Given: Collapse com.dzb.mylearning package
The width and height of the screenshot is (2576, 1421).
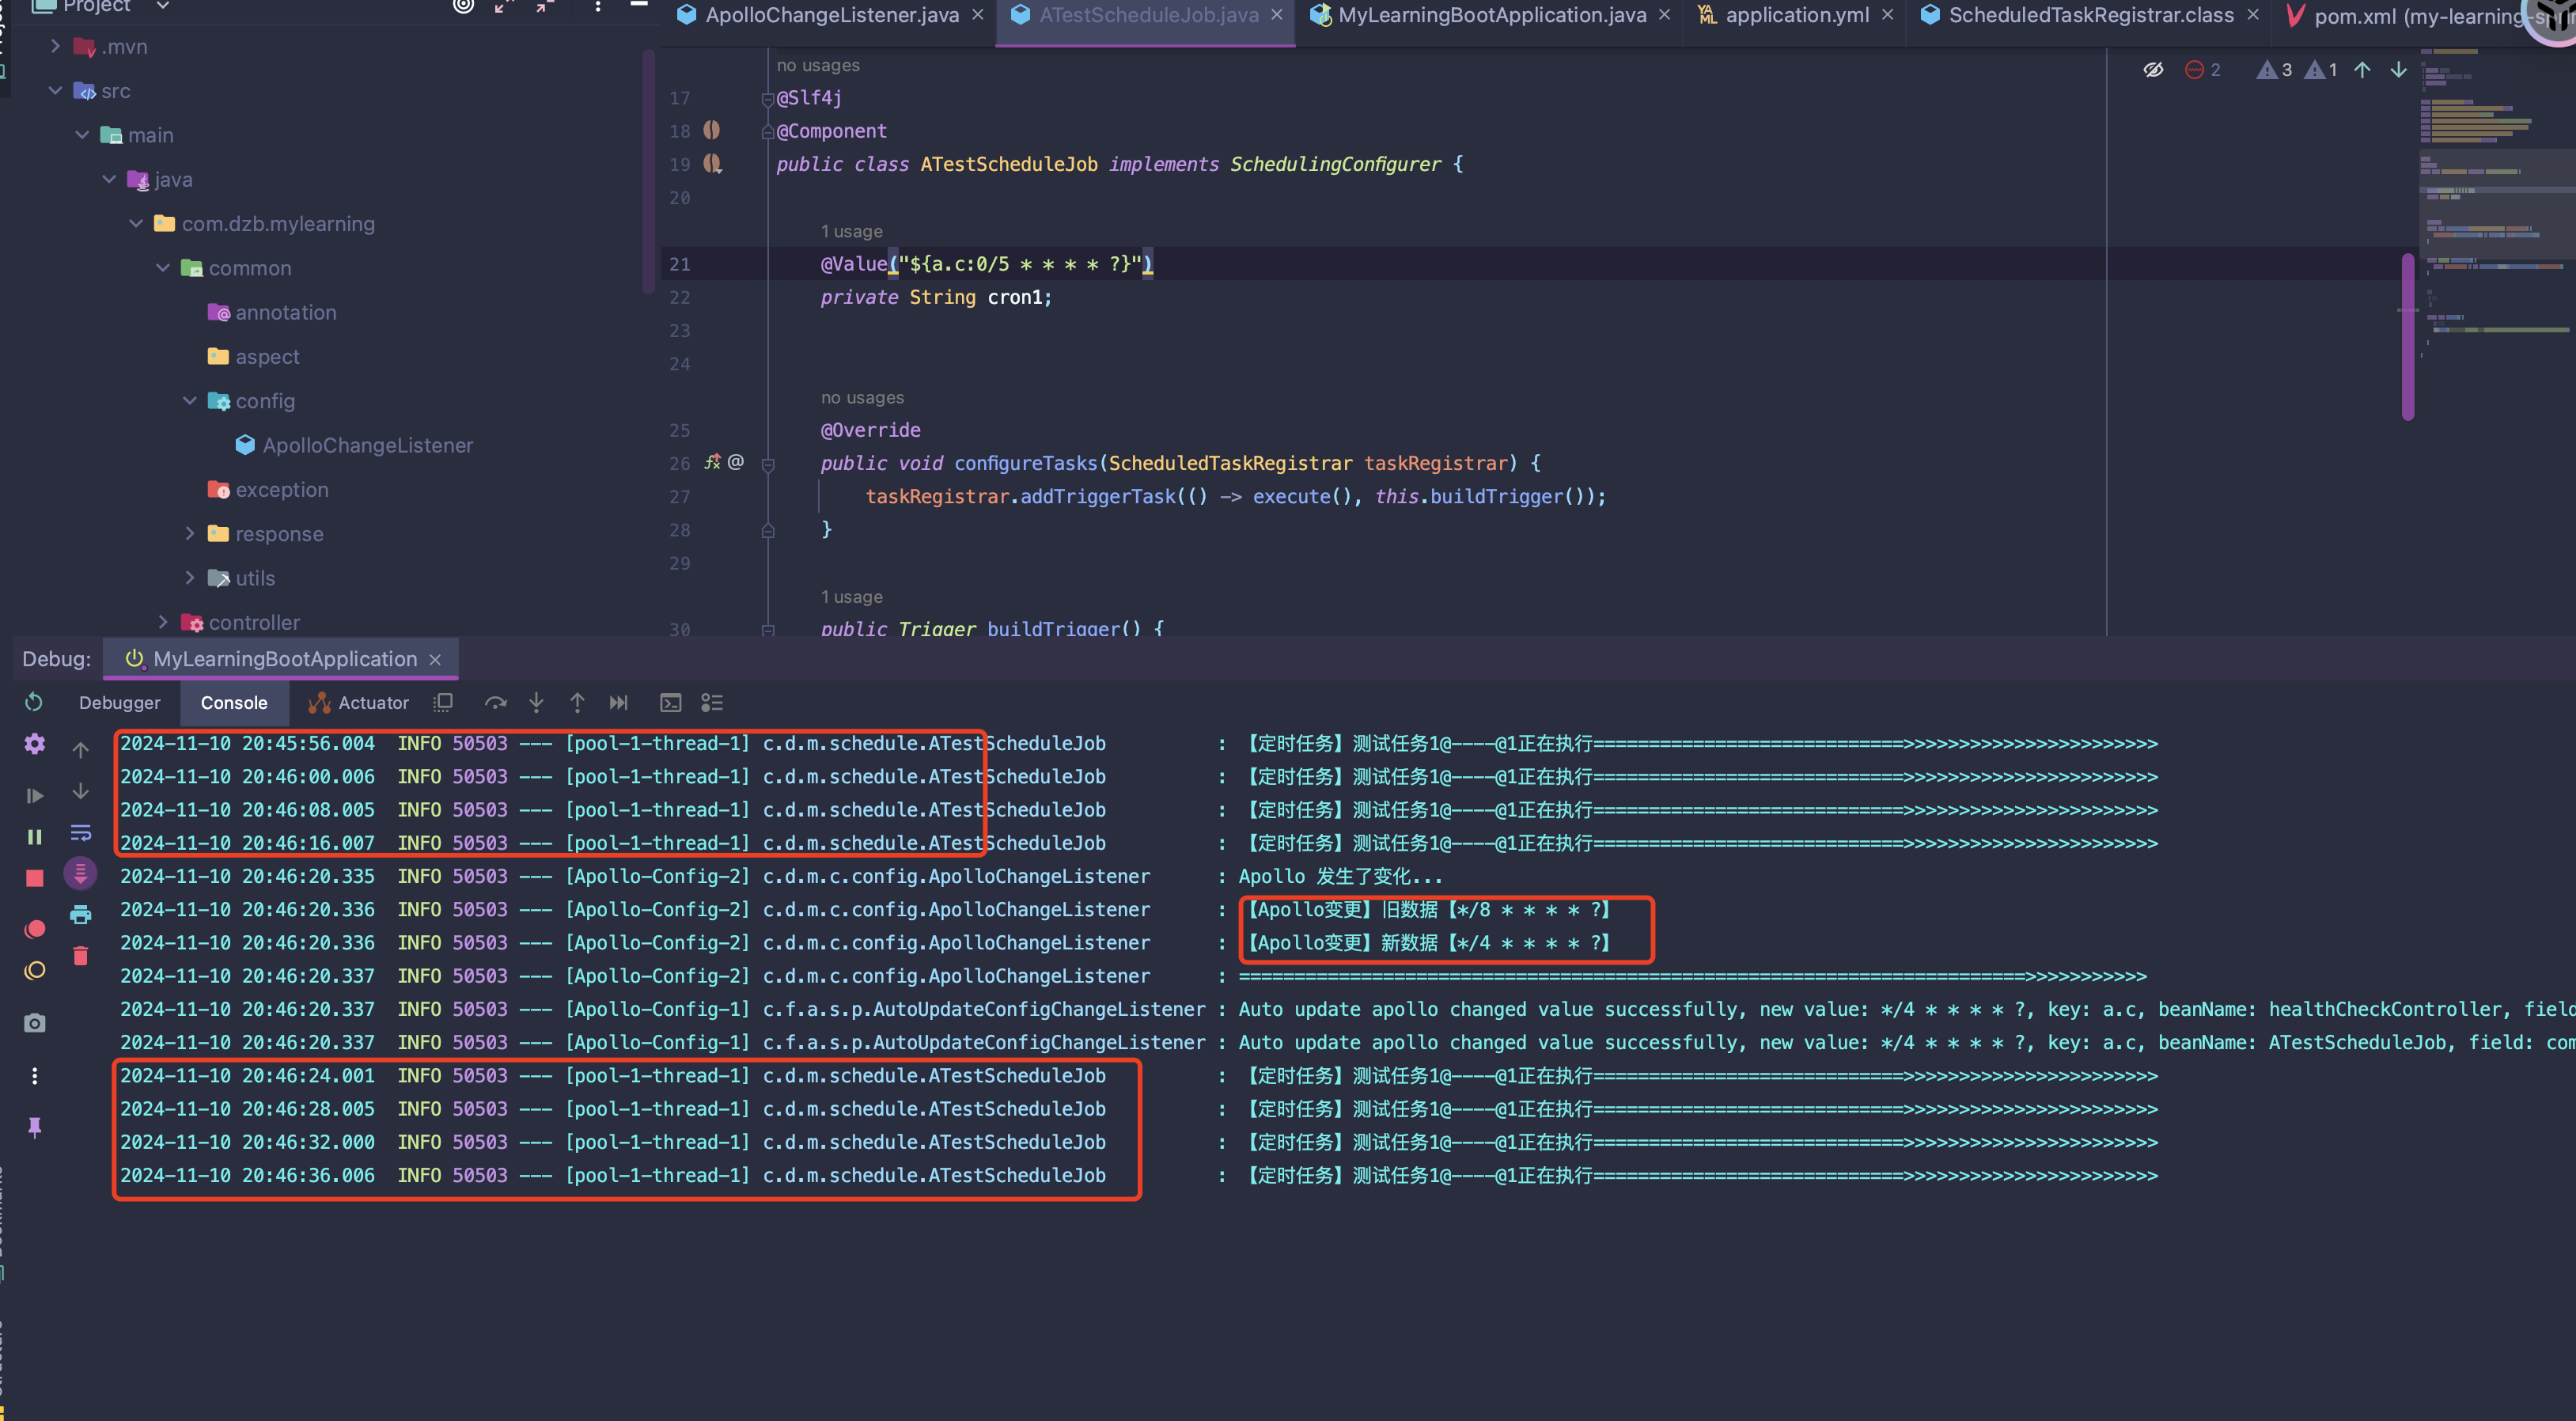Looking at the screenshot, I should tap(136, 223).
